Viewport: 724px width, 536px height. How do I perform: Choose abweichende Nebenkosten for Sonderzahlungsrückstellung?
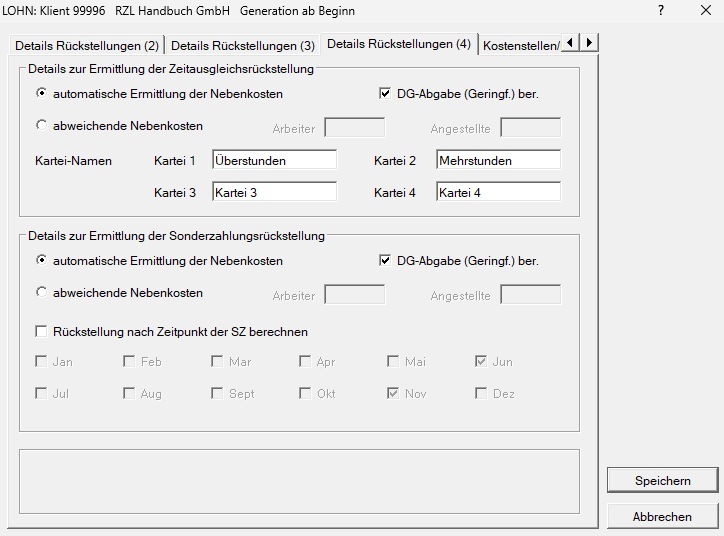click(41, 293)
